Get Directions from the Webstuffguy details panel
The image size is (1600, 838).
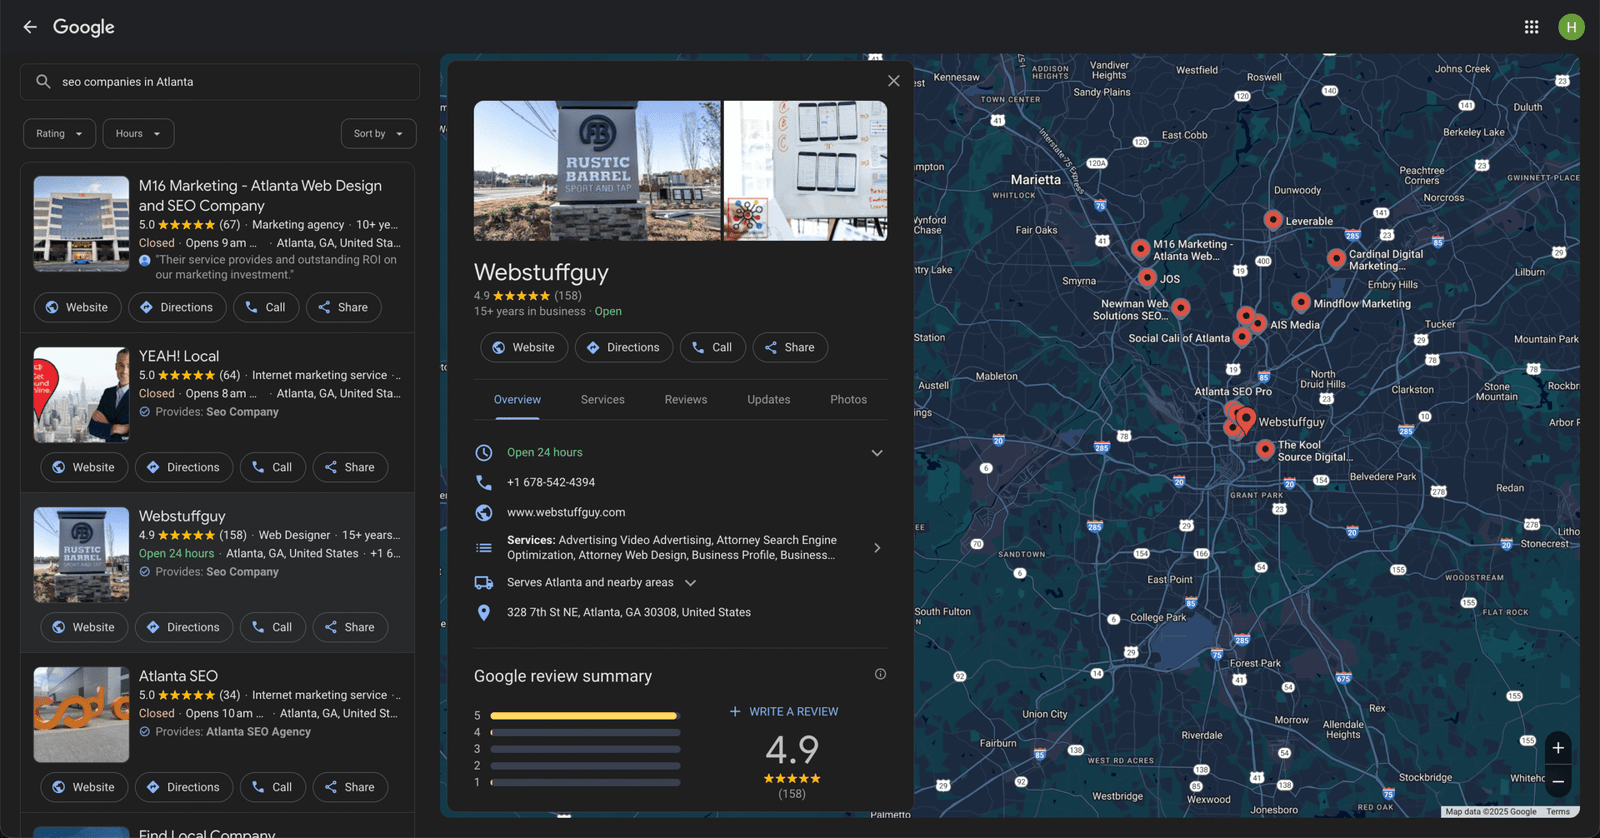[x=624, y=348]
